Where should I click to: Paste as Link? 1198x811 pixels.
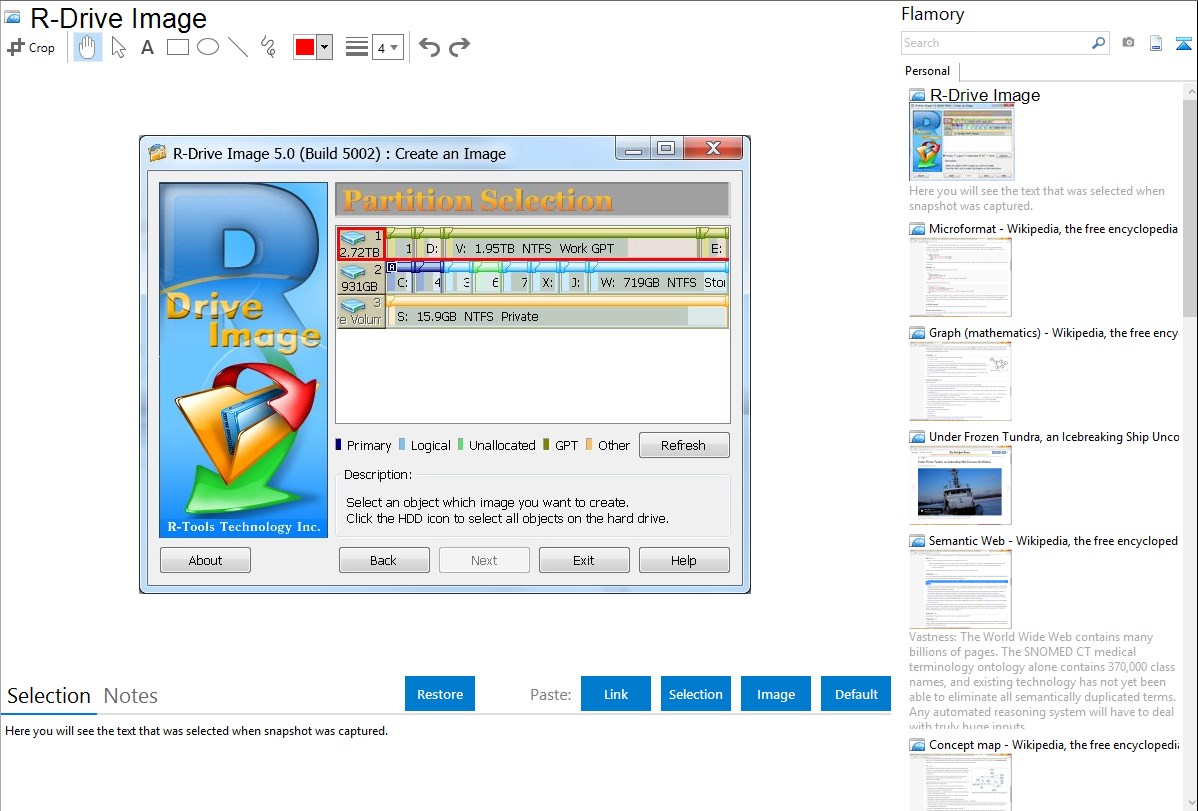click(616, 694)
